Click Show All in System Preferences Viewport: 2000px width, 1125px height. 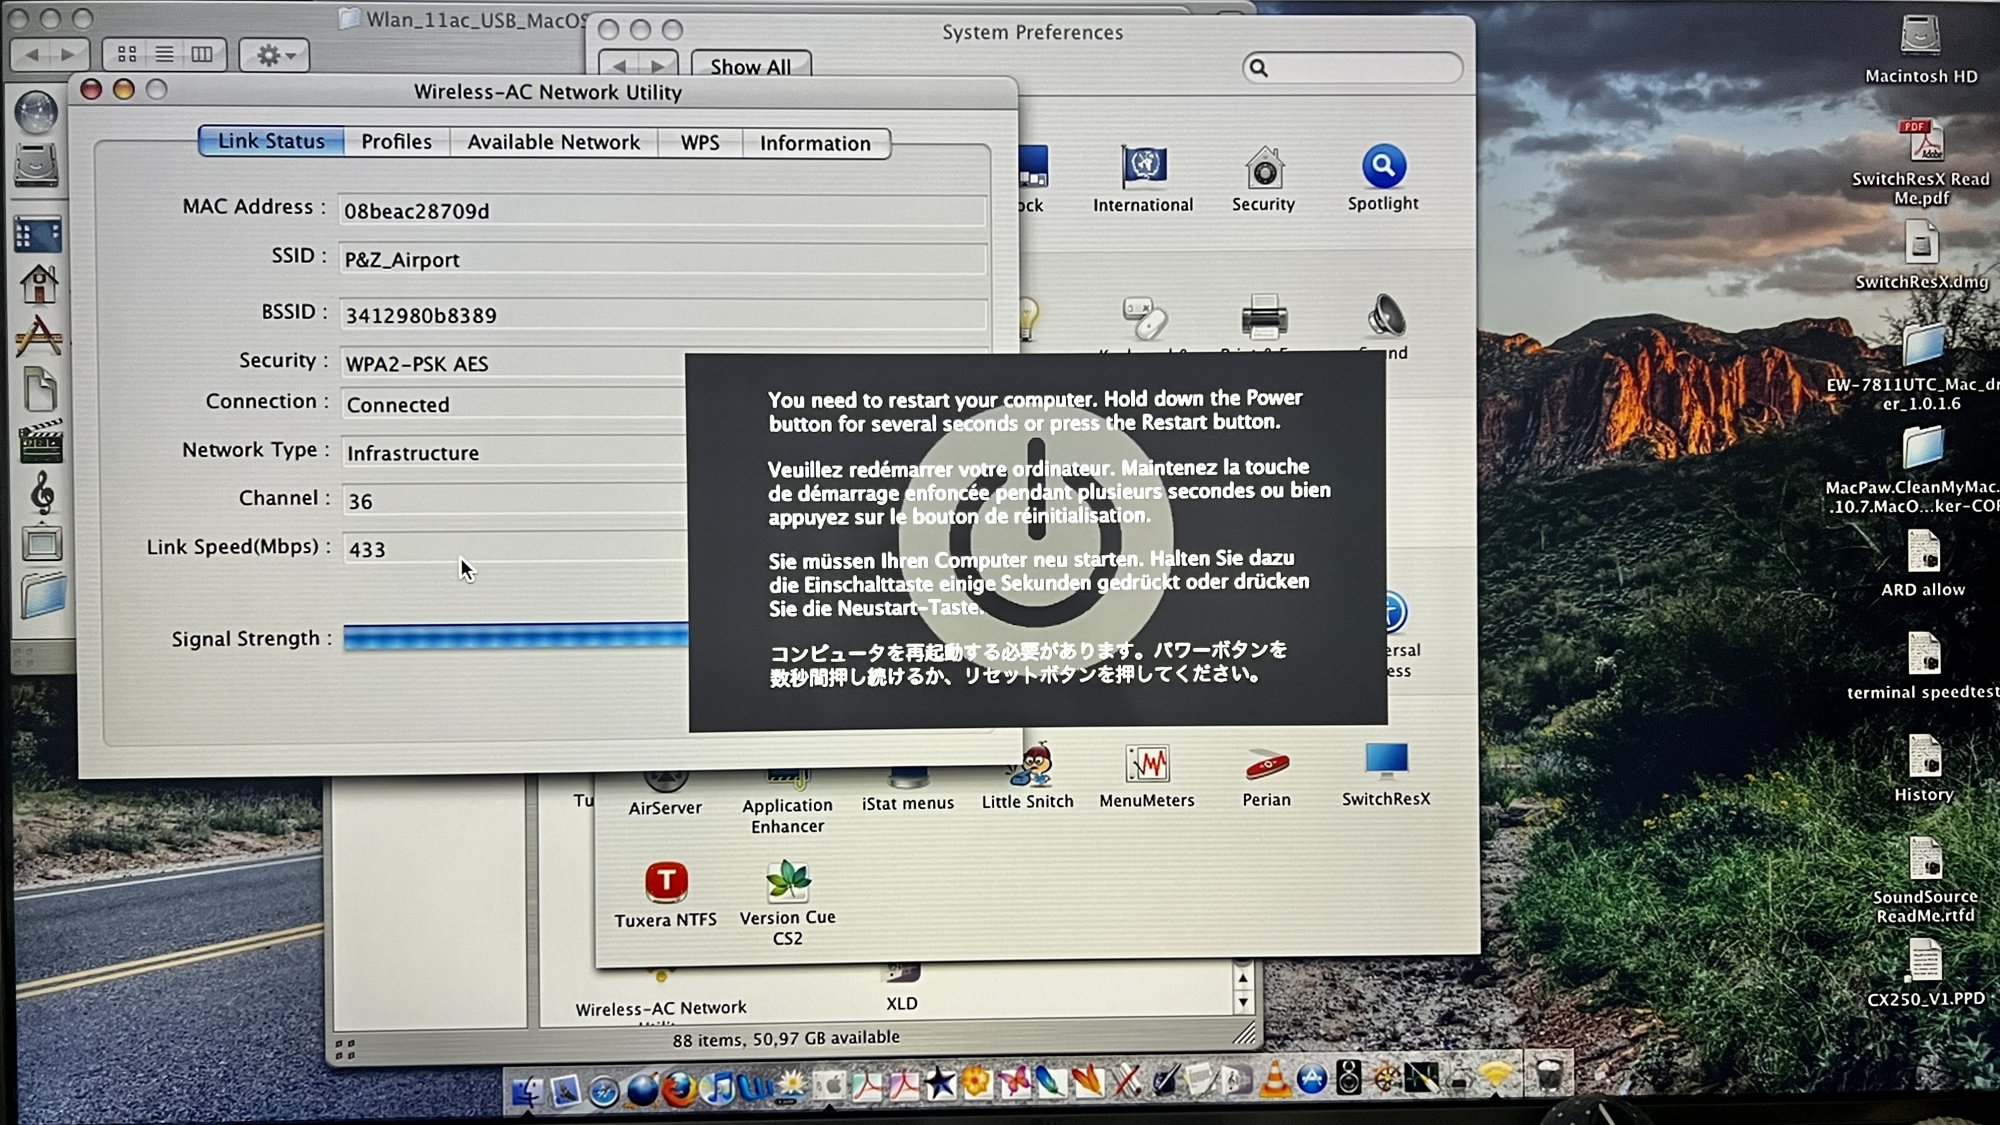[x=750, y=65]
